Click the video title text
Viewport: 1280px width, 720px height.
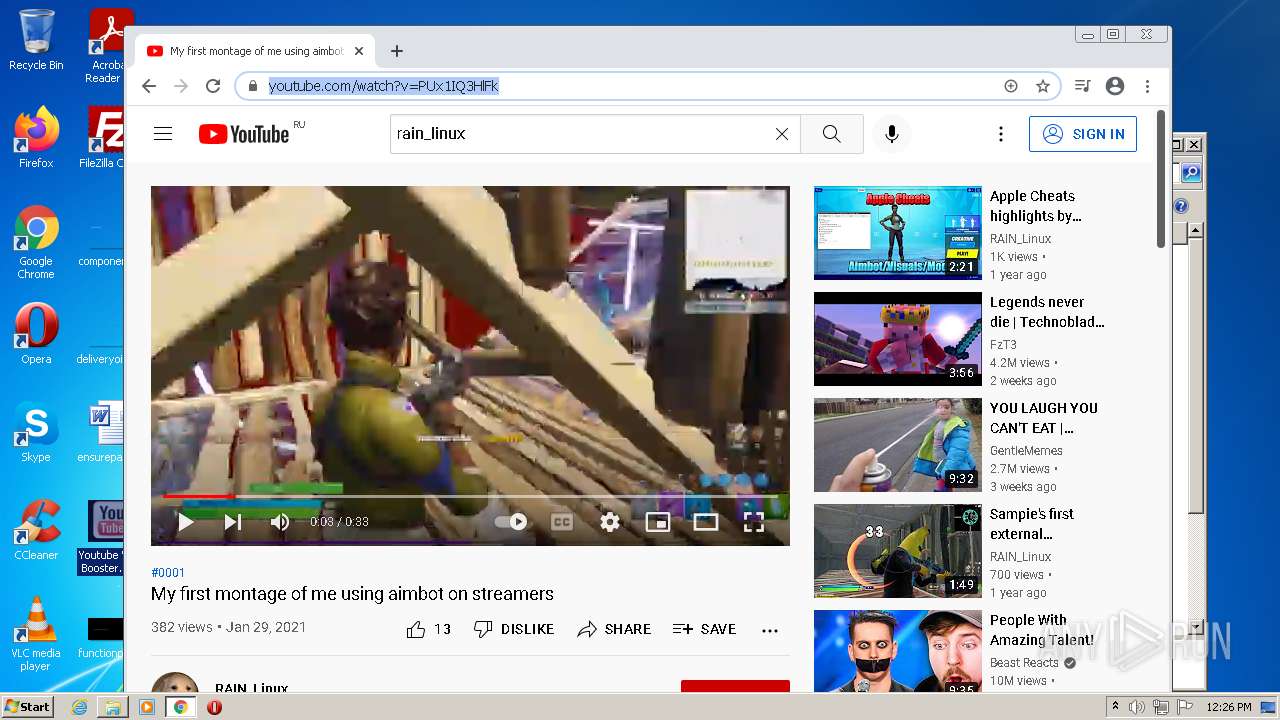click(352, 594)
